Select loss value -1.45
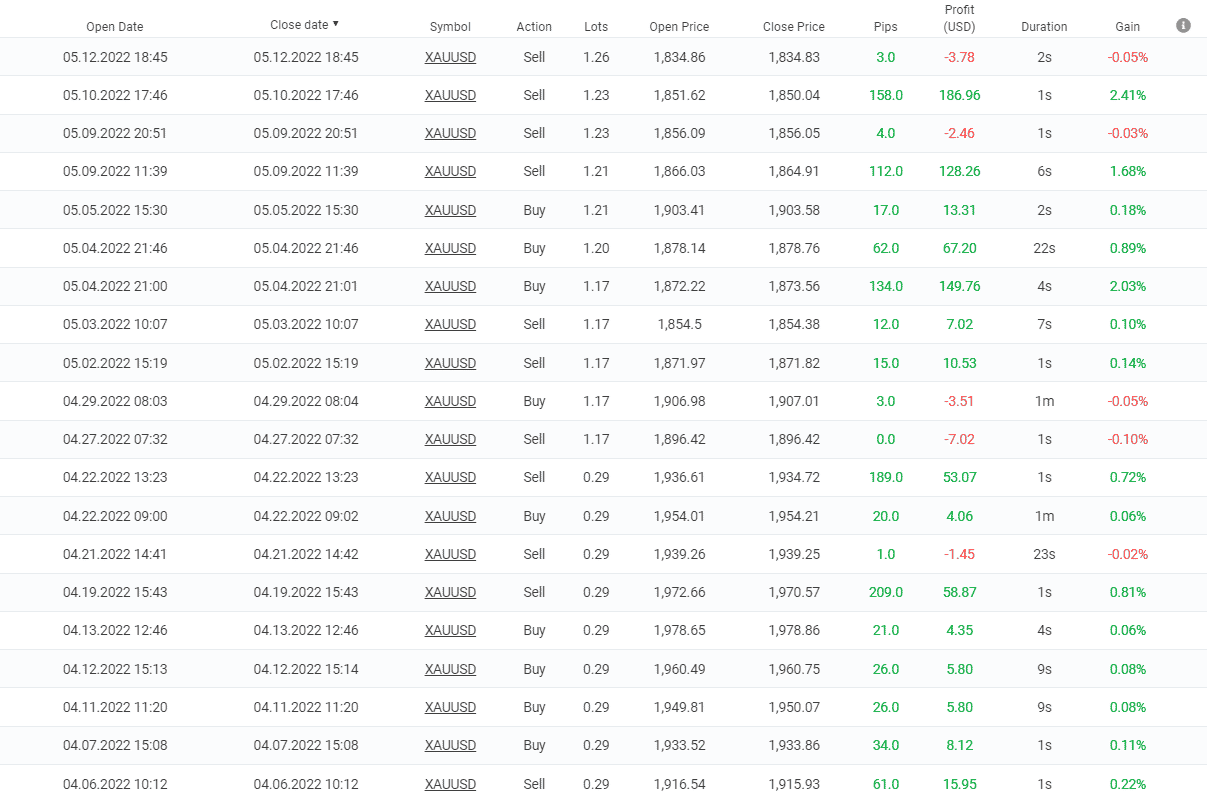The image size is (1207, 803). [960, 554]
